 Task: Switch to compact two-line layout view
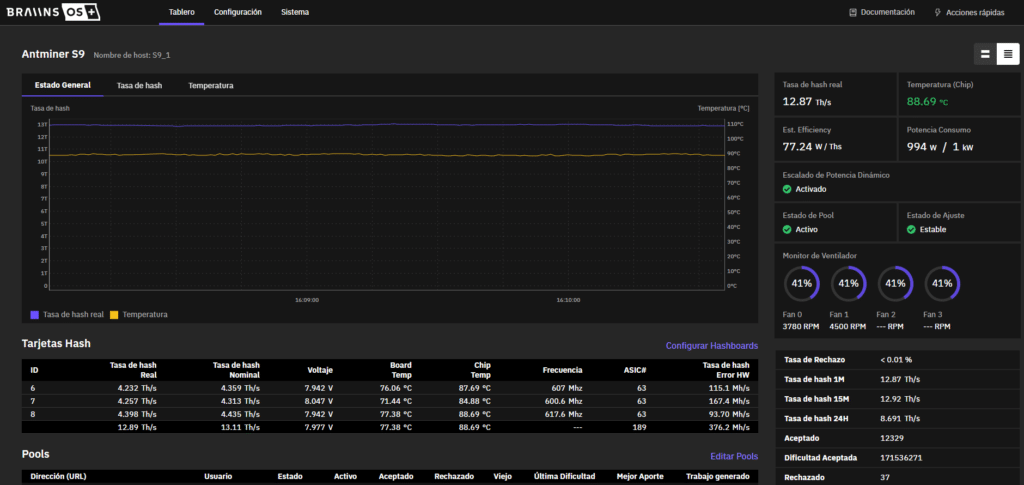click(x=985, y=54)
